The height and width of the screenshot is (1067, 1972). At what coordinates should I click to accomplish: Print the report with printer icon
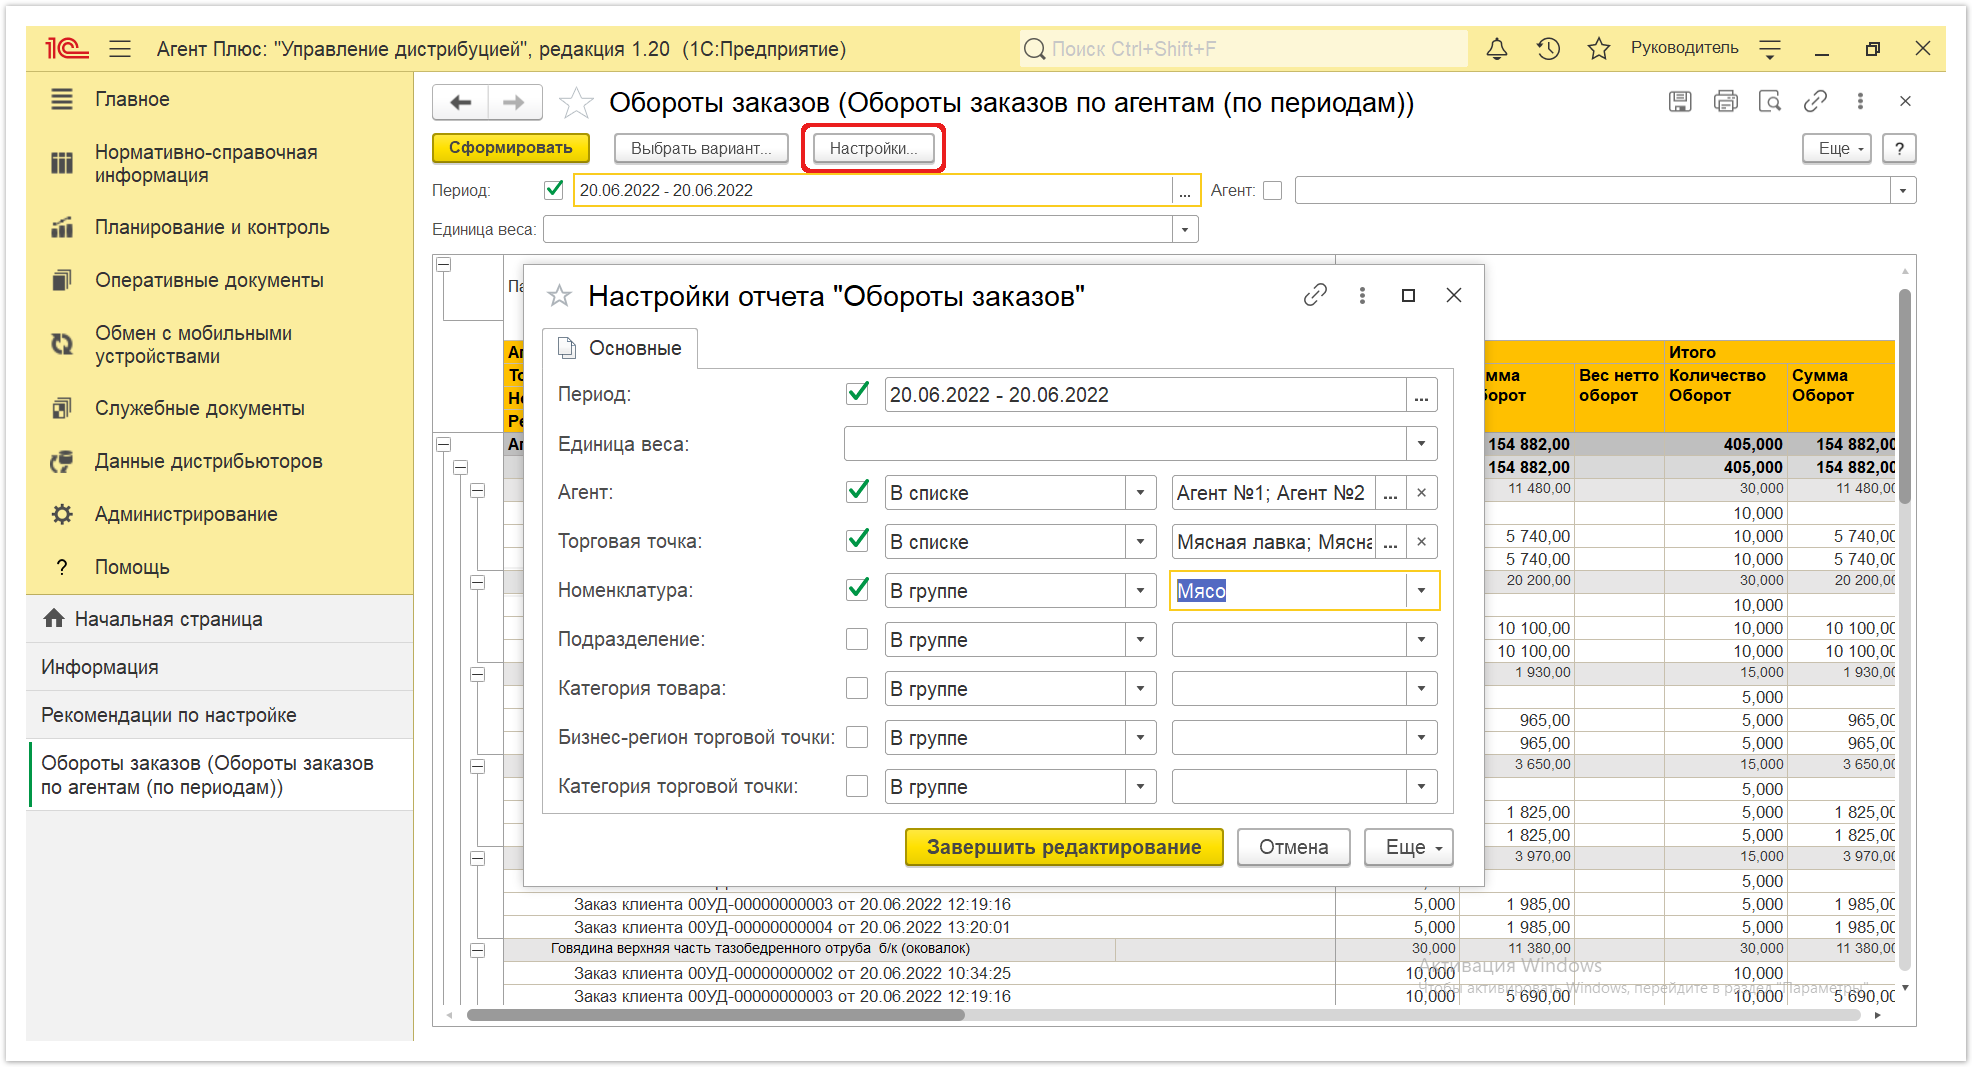[x=1725, y=101]
